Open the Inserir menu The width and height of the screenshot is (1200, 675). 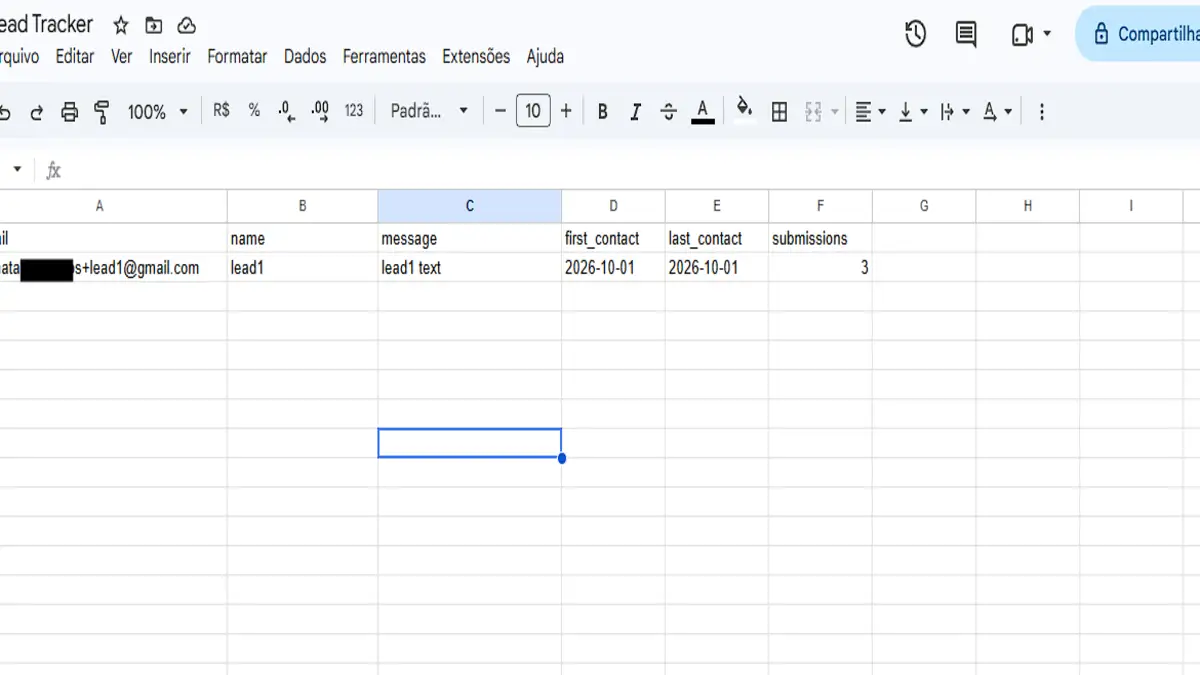[x=170, y=57]
